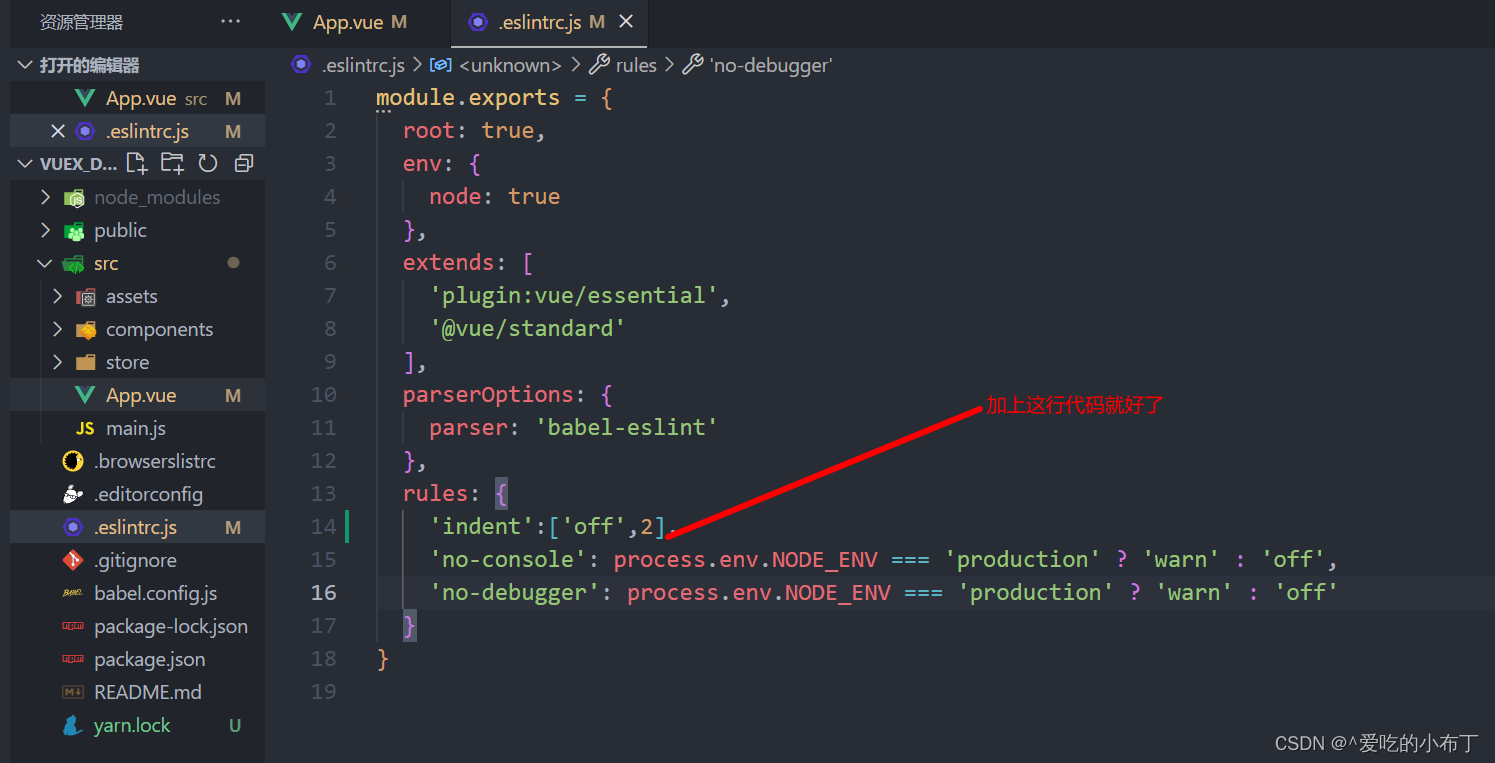
Task: Click rules in the breadcrumb path
Action: coord(636,65)
